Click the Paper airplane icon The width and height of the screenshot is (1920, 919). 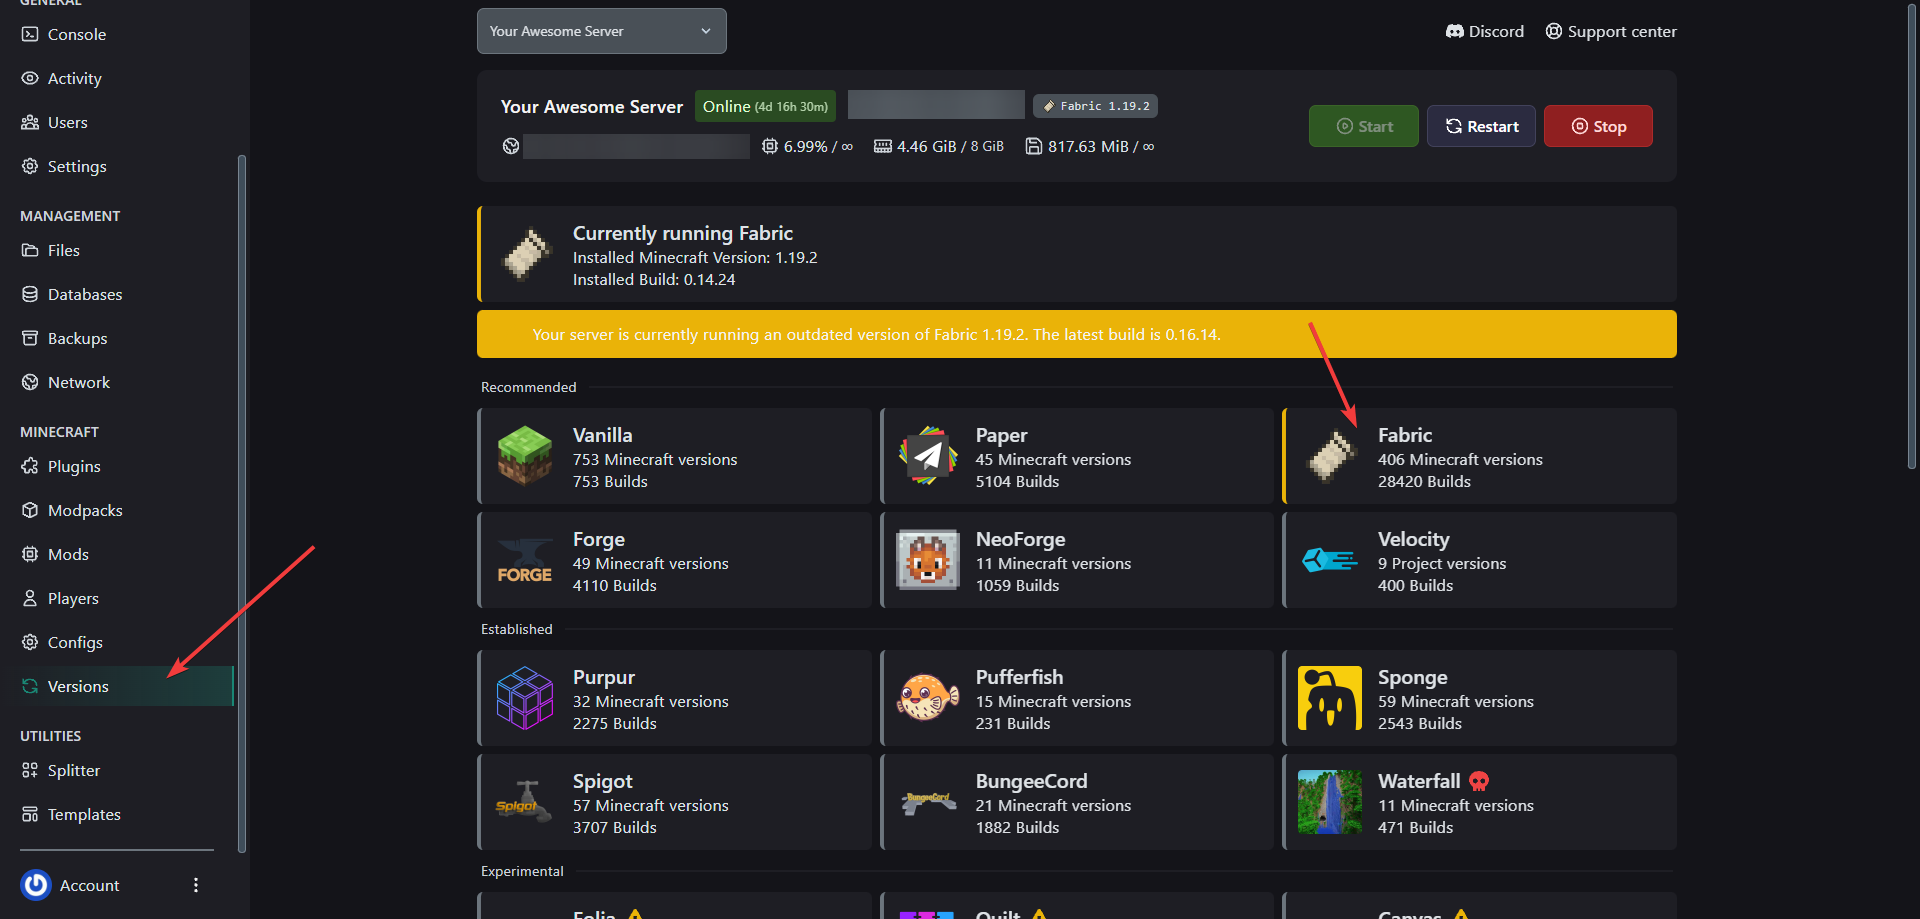click(928, 456)
